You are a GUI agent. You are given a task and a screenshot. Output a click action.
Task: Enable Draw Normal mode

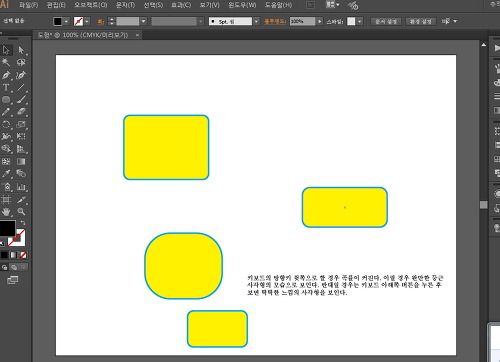(x=4, y=267)
